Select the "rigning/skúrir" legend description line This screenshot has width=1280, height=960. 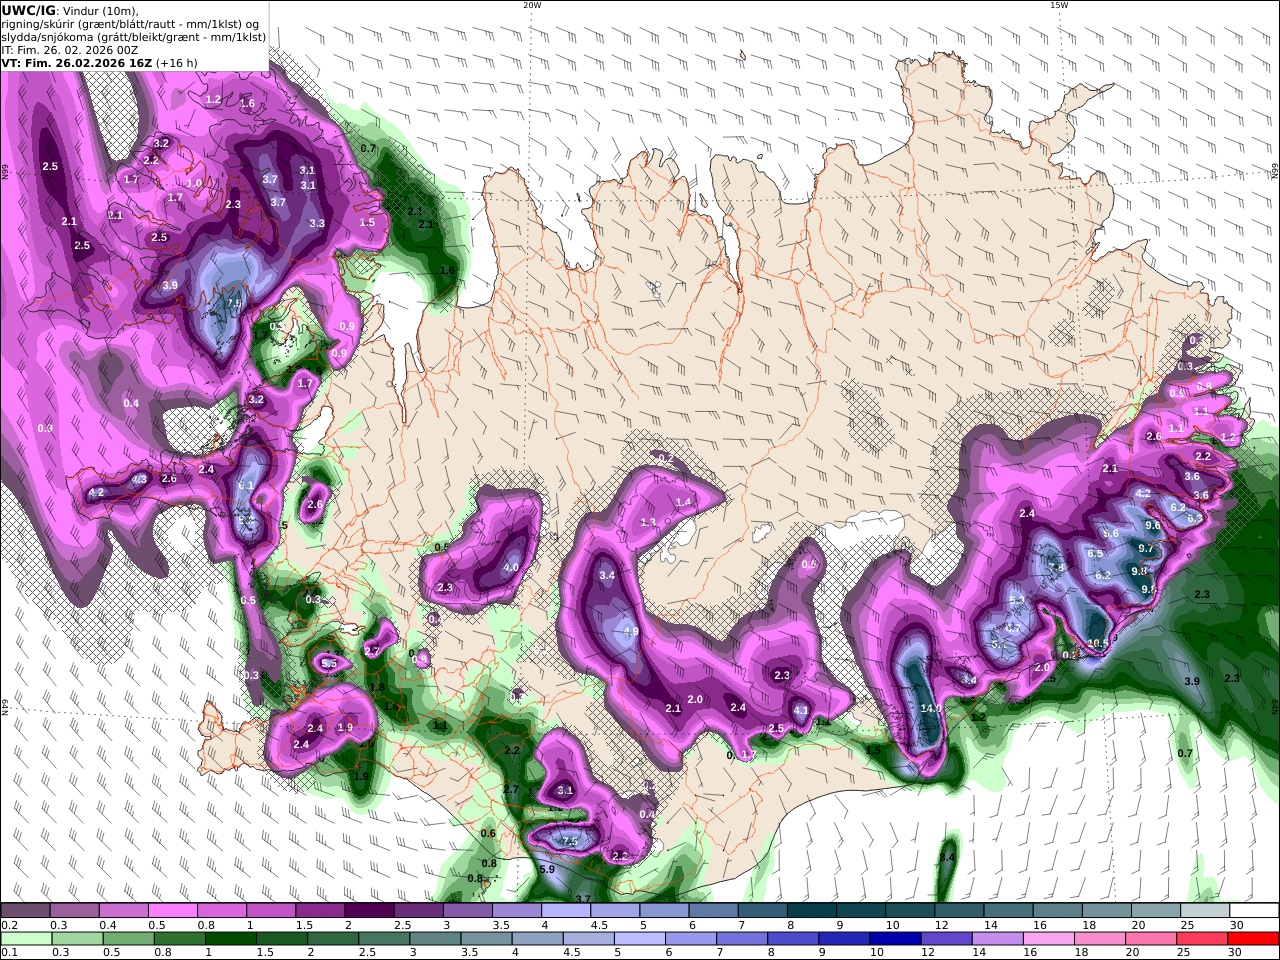click(x=131, y=23)
